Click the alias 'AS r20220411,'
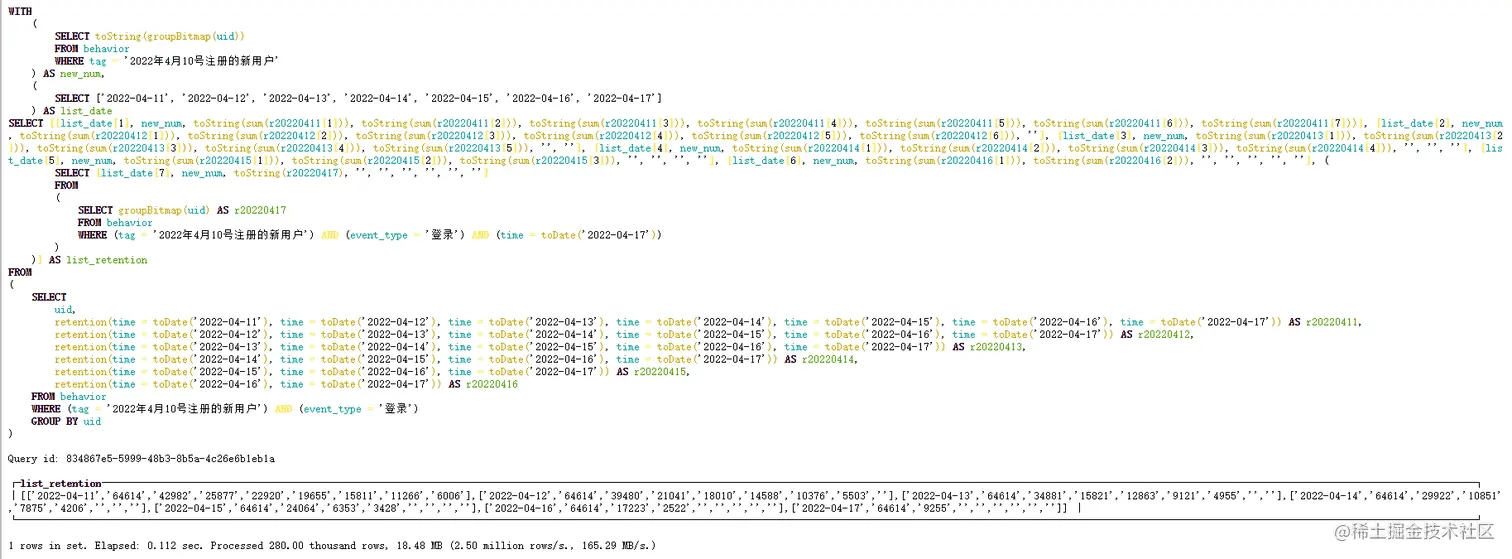Viewport: 1512px width, 559px height. 1325,322
